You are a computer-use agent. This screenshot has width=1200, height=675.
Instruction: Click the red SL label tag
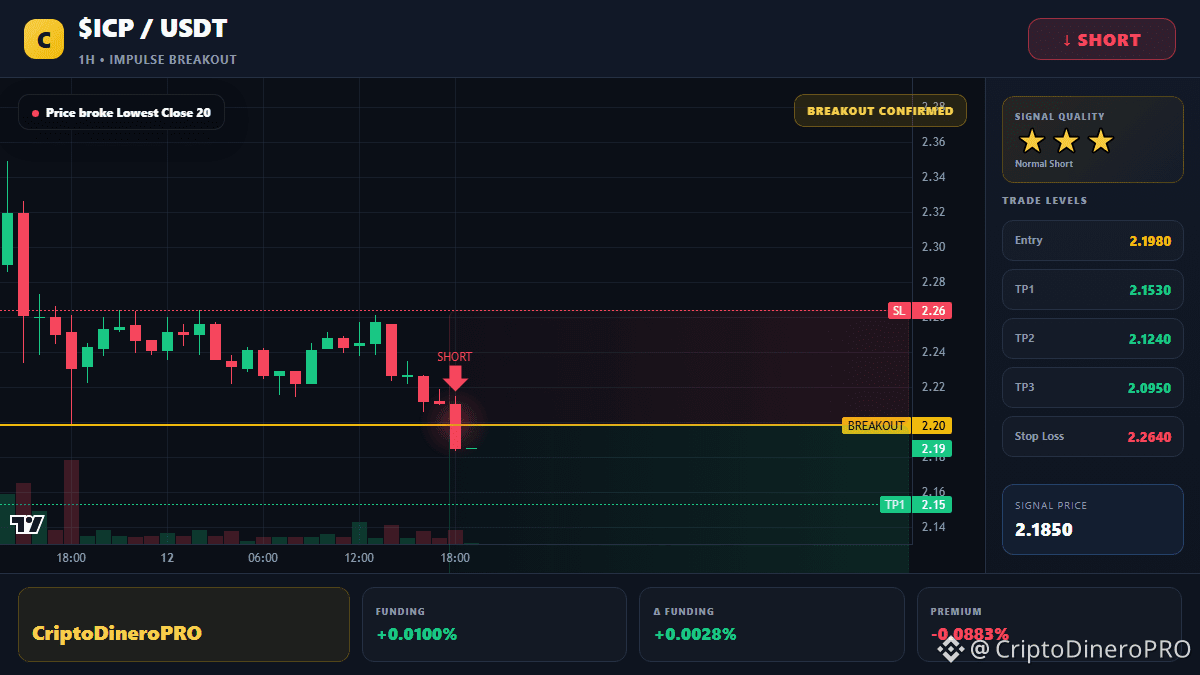(899, 311)
